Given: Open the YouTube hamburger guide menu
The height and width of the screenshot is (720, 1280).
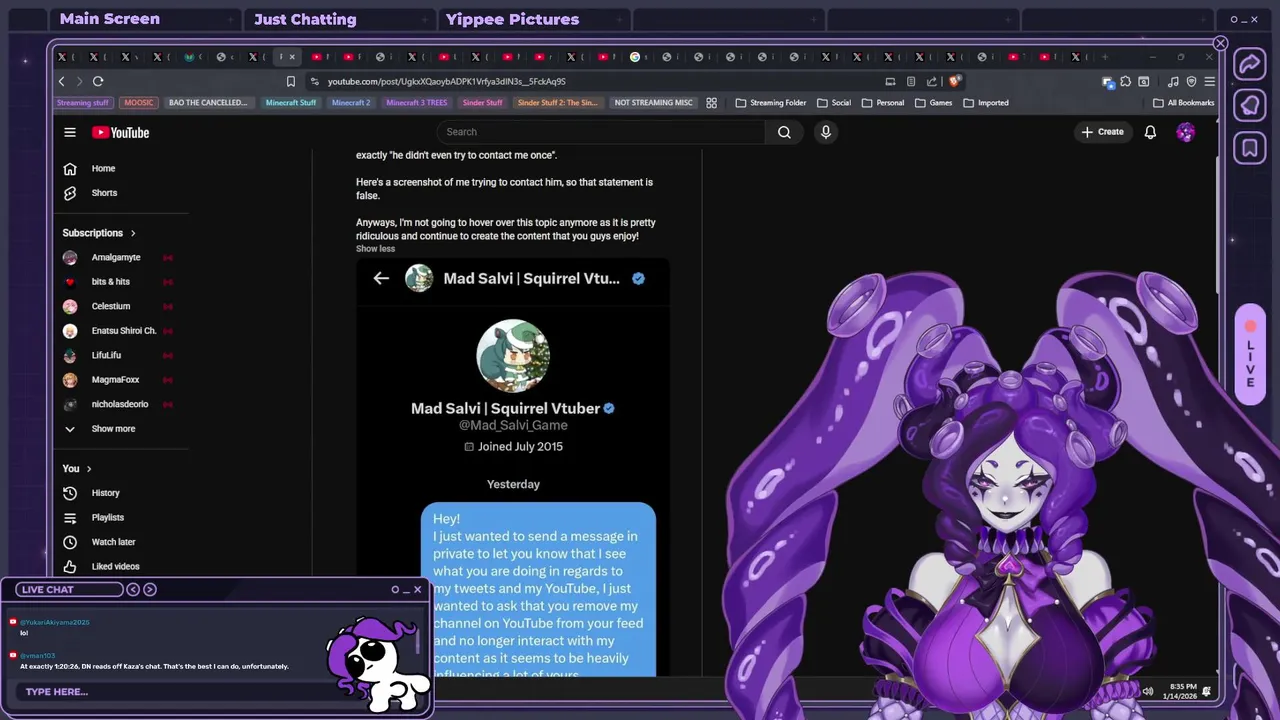Looking at the screenshot, I should coord(70,132).
